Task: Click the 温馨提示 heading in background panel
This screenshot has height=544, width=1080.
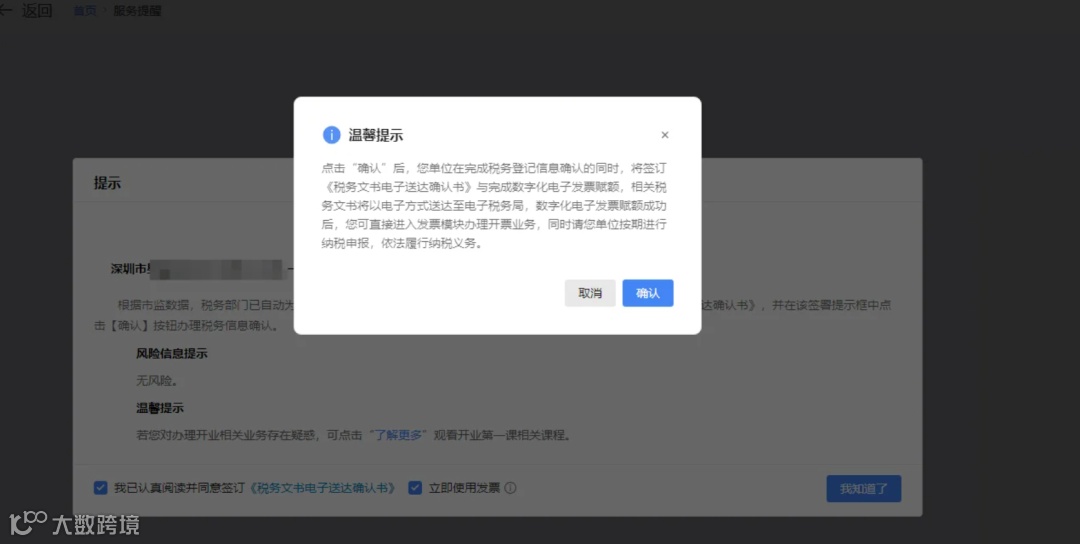Action: click(160, 408)
